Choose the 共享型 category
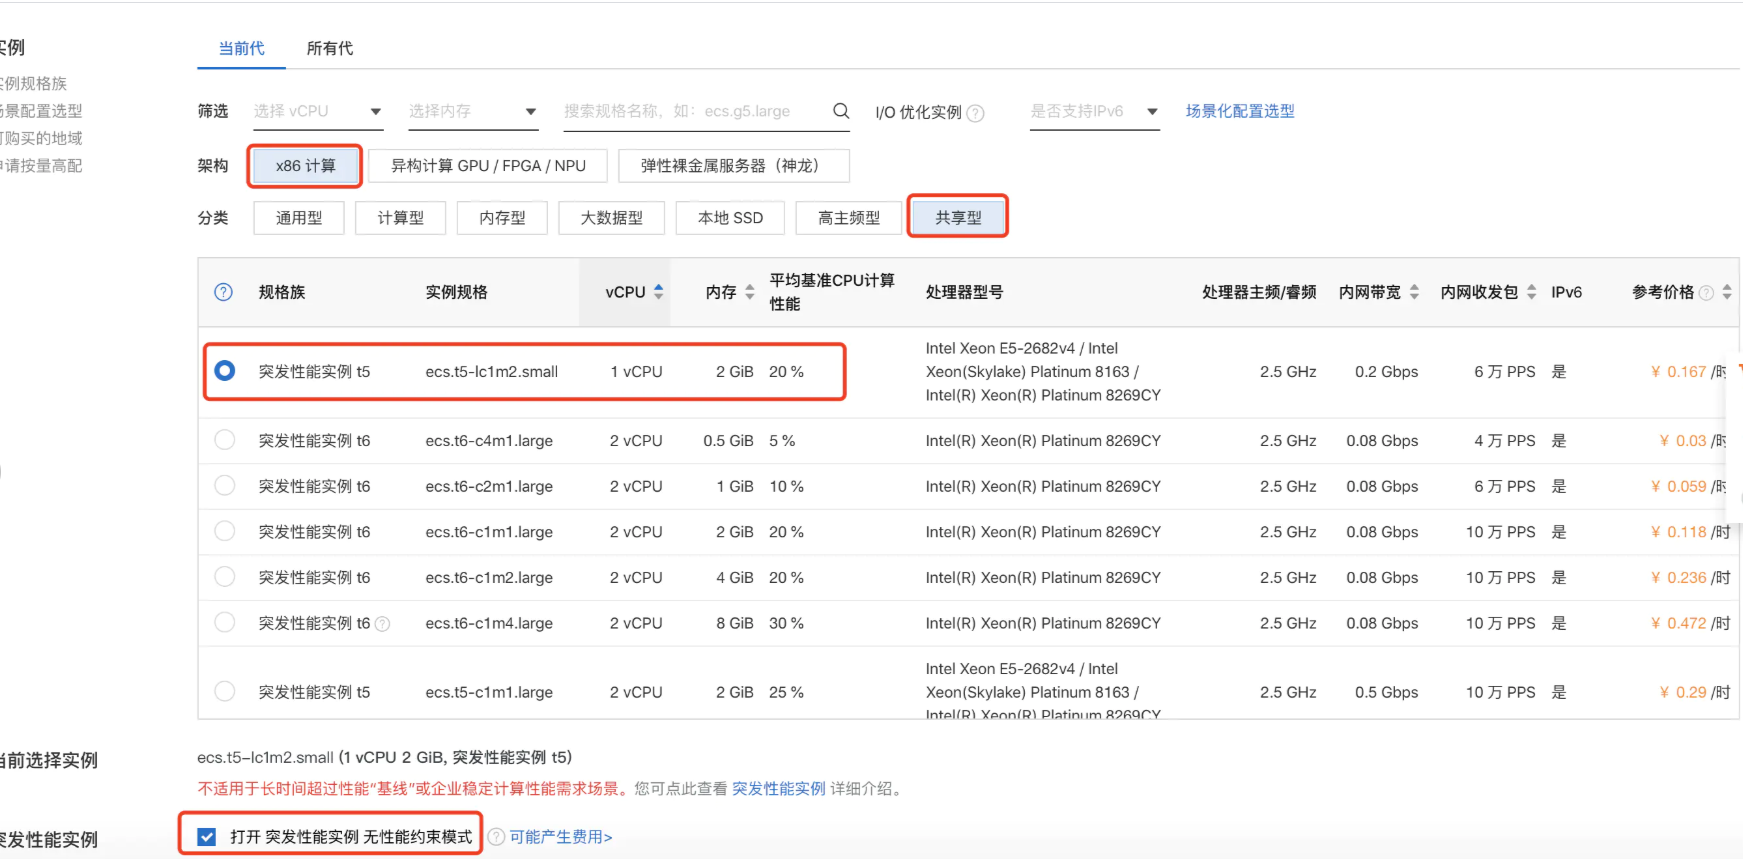Screen dimensions: 1743x859 tap(958, 218)
